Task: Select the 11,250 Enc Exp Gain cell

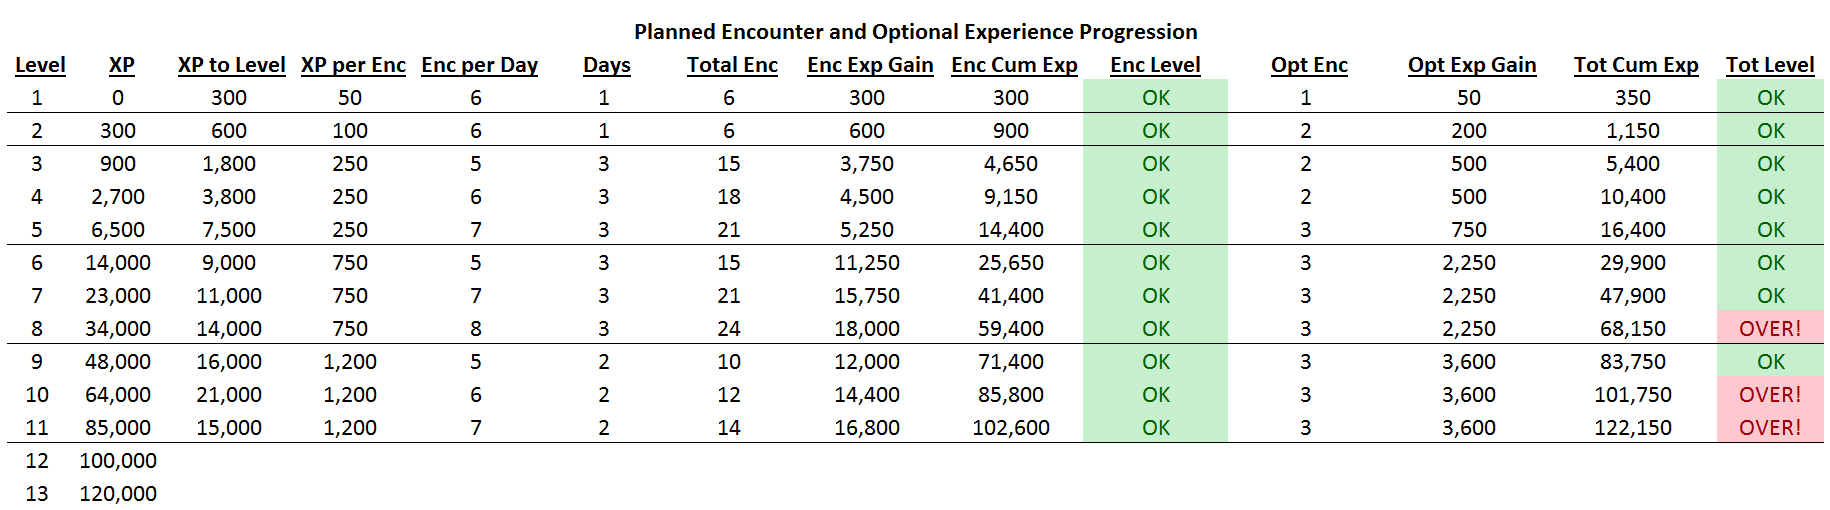Action: 866,263
